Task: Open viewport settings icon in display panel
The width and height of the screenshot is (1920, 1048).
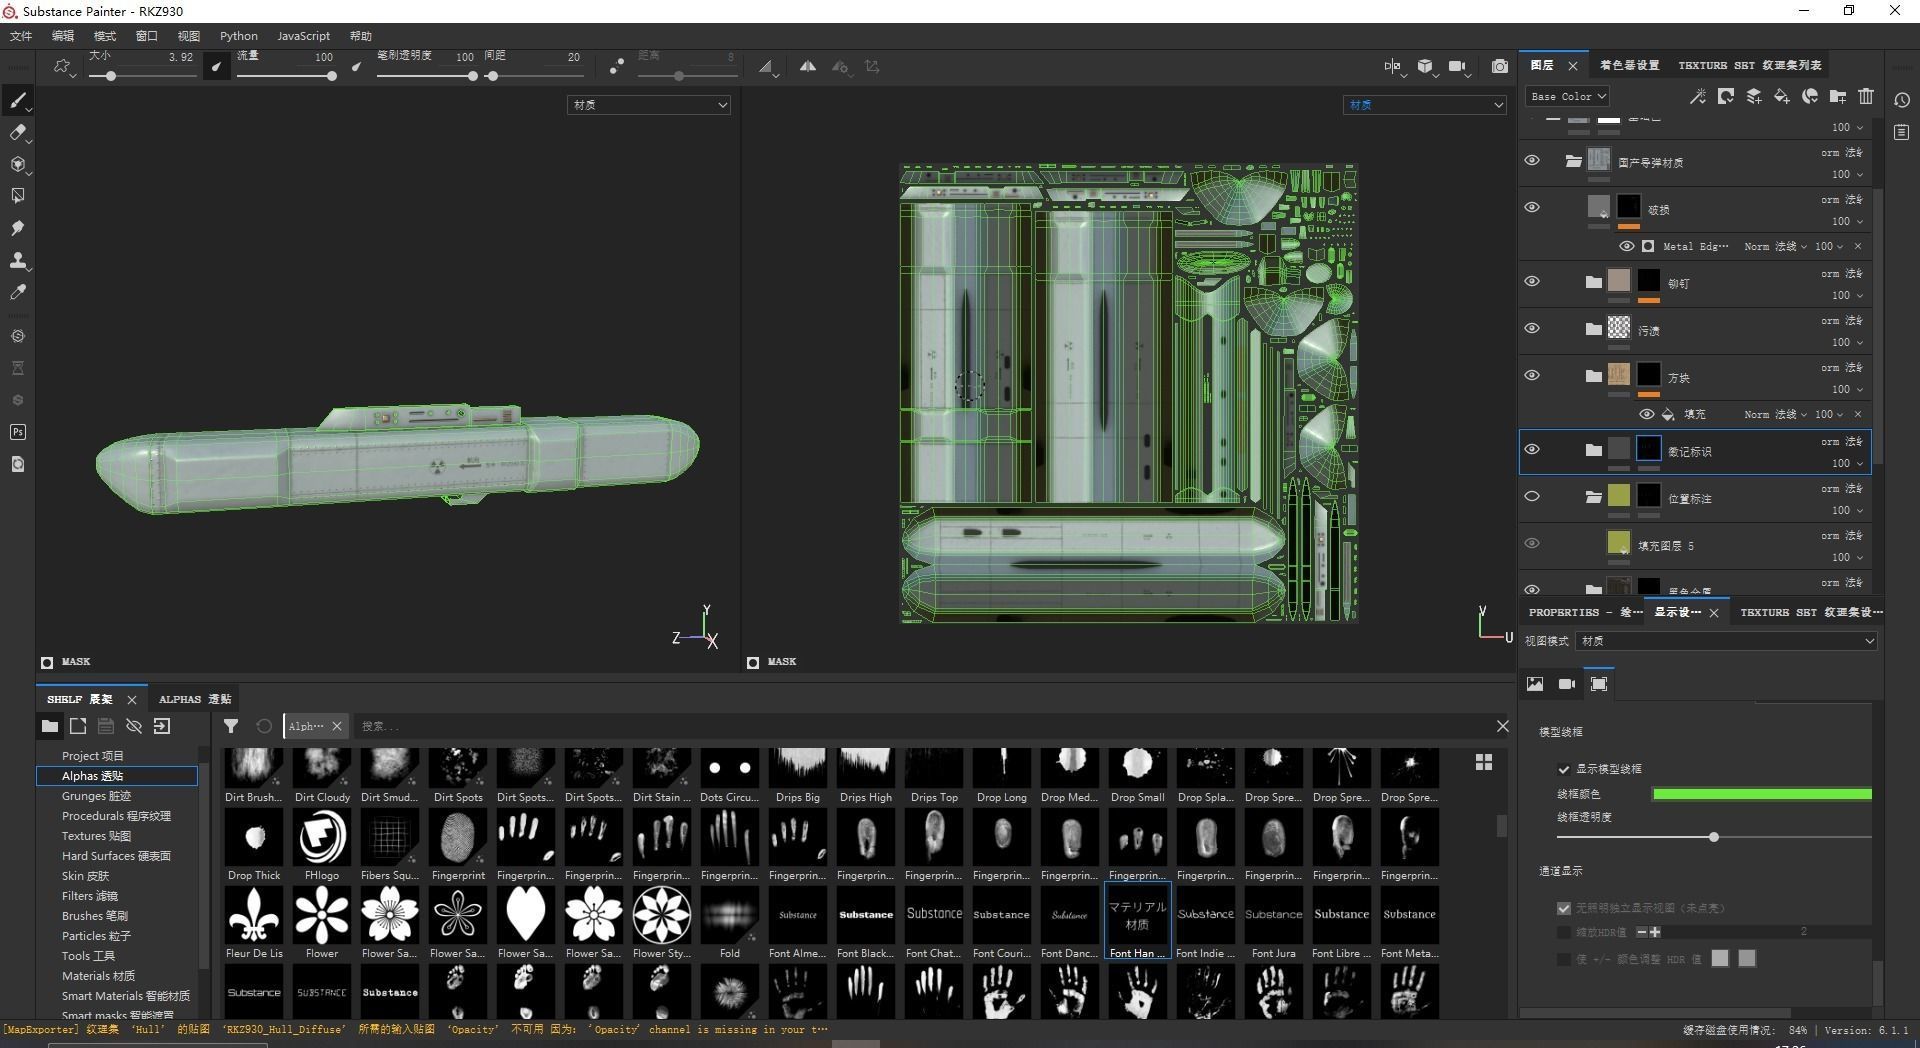Action: [x=1599, y=684]
